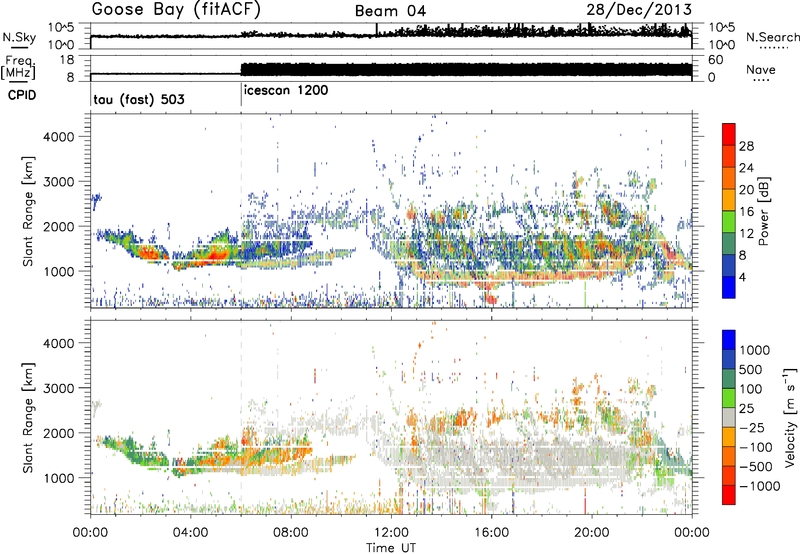Click the 'Power [dB]' color bar label
The image size is (800, 554).
763,211
